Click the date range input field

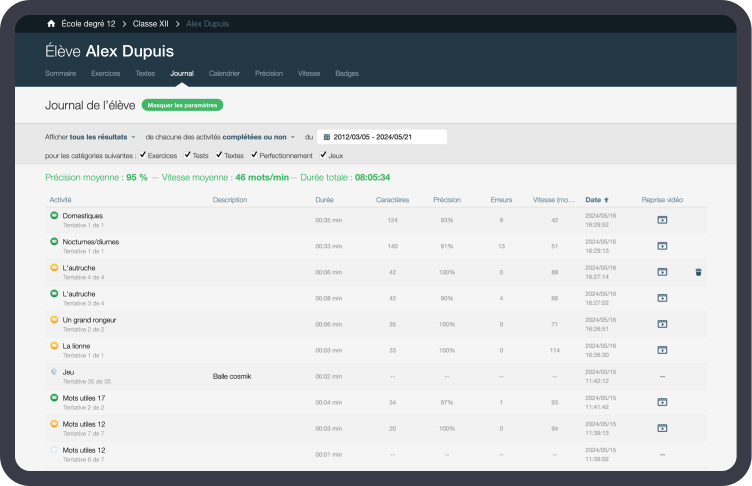click(x=386, y=137)
